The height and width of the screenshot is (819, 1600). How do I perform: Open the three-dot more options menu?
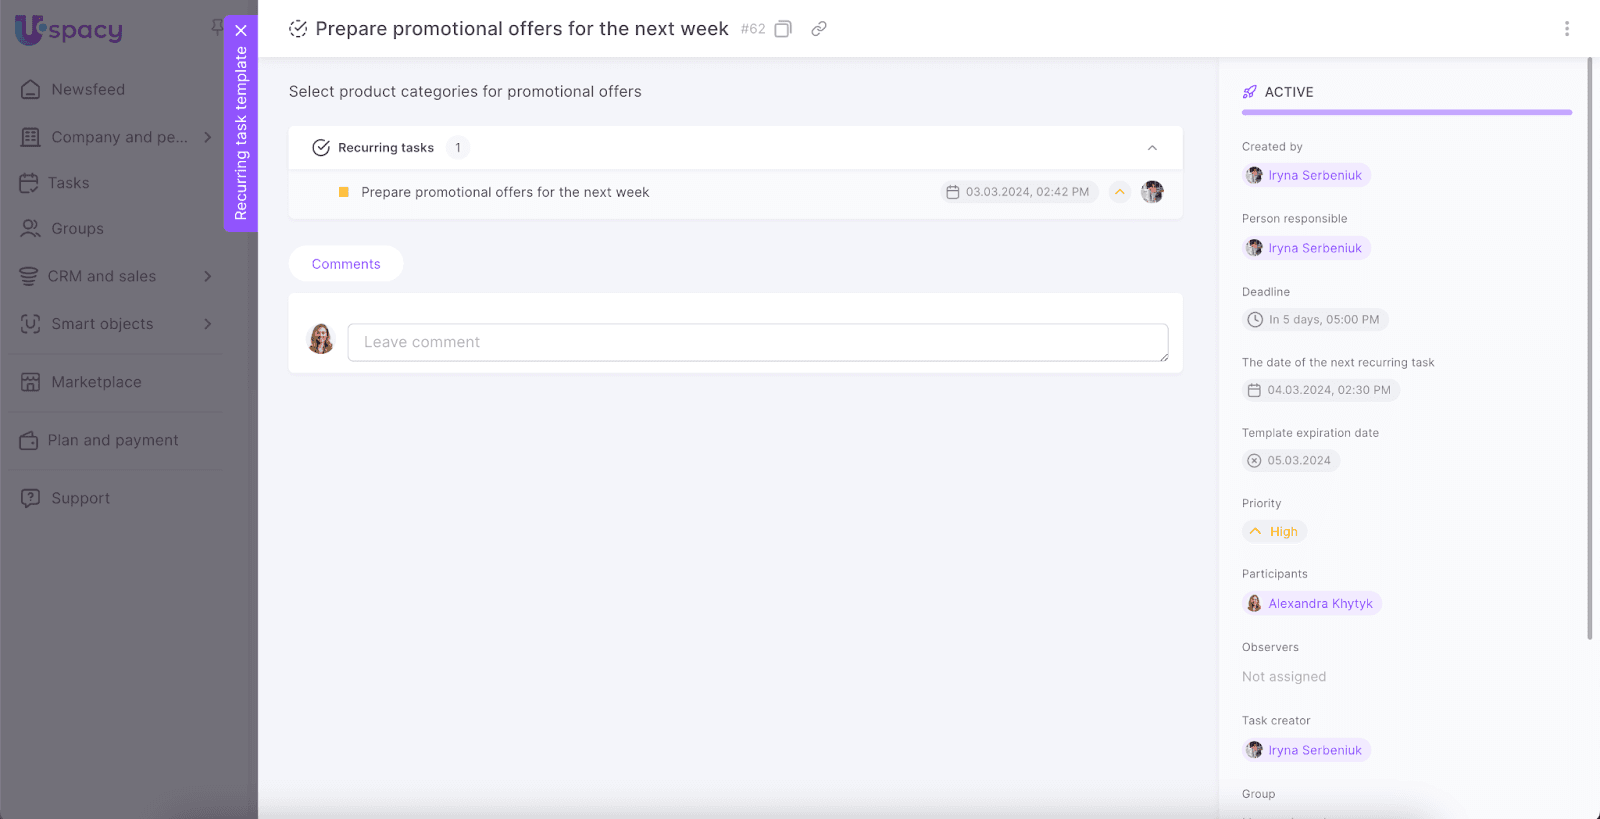(1566, 29)
